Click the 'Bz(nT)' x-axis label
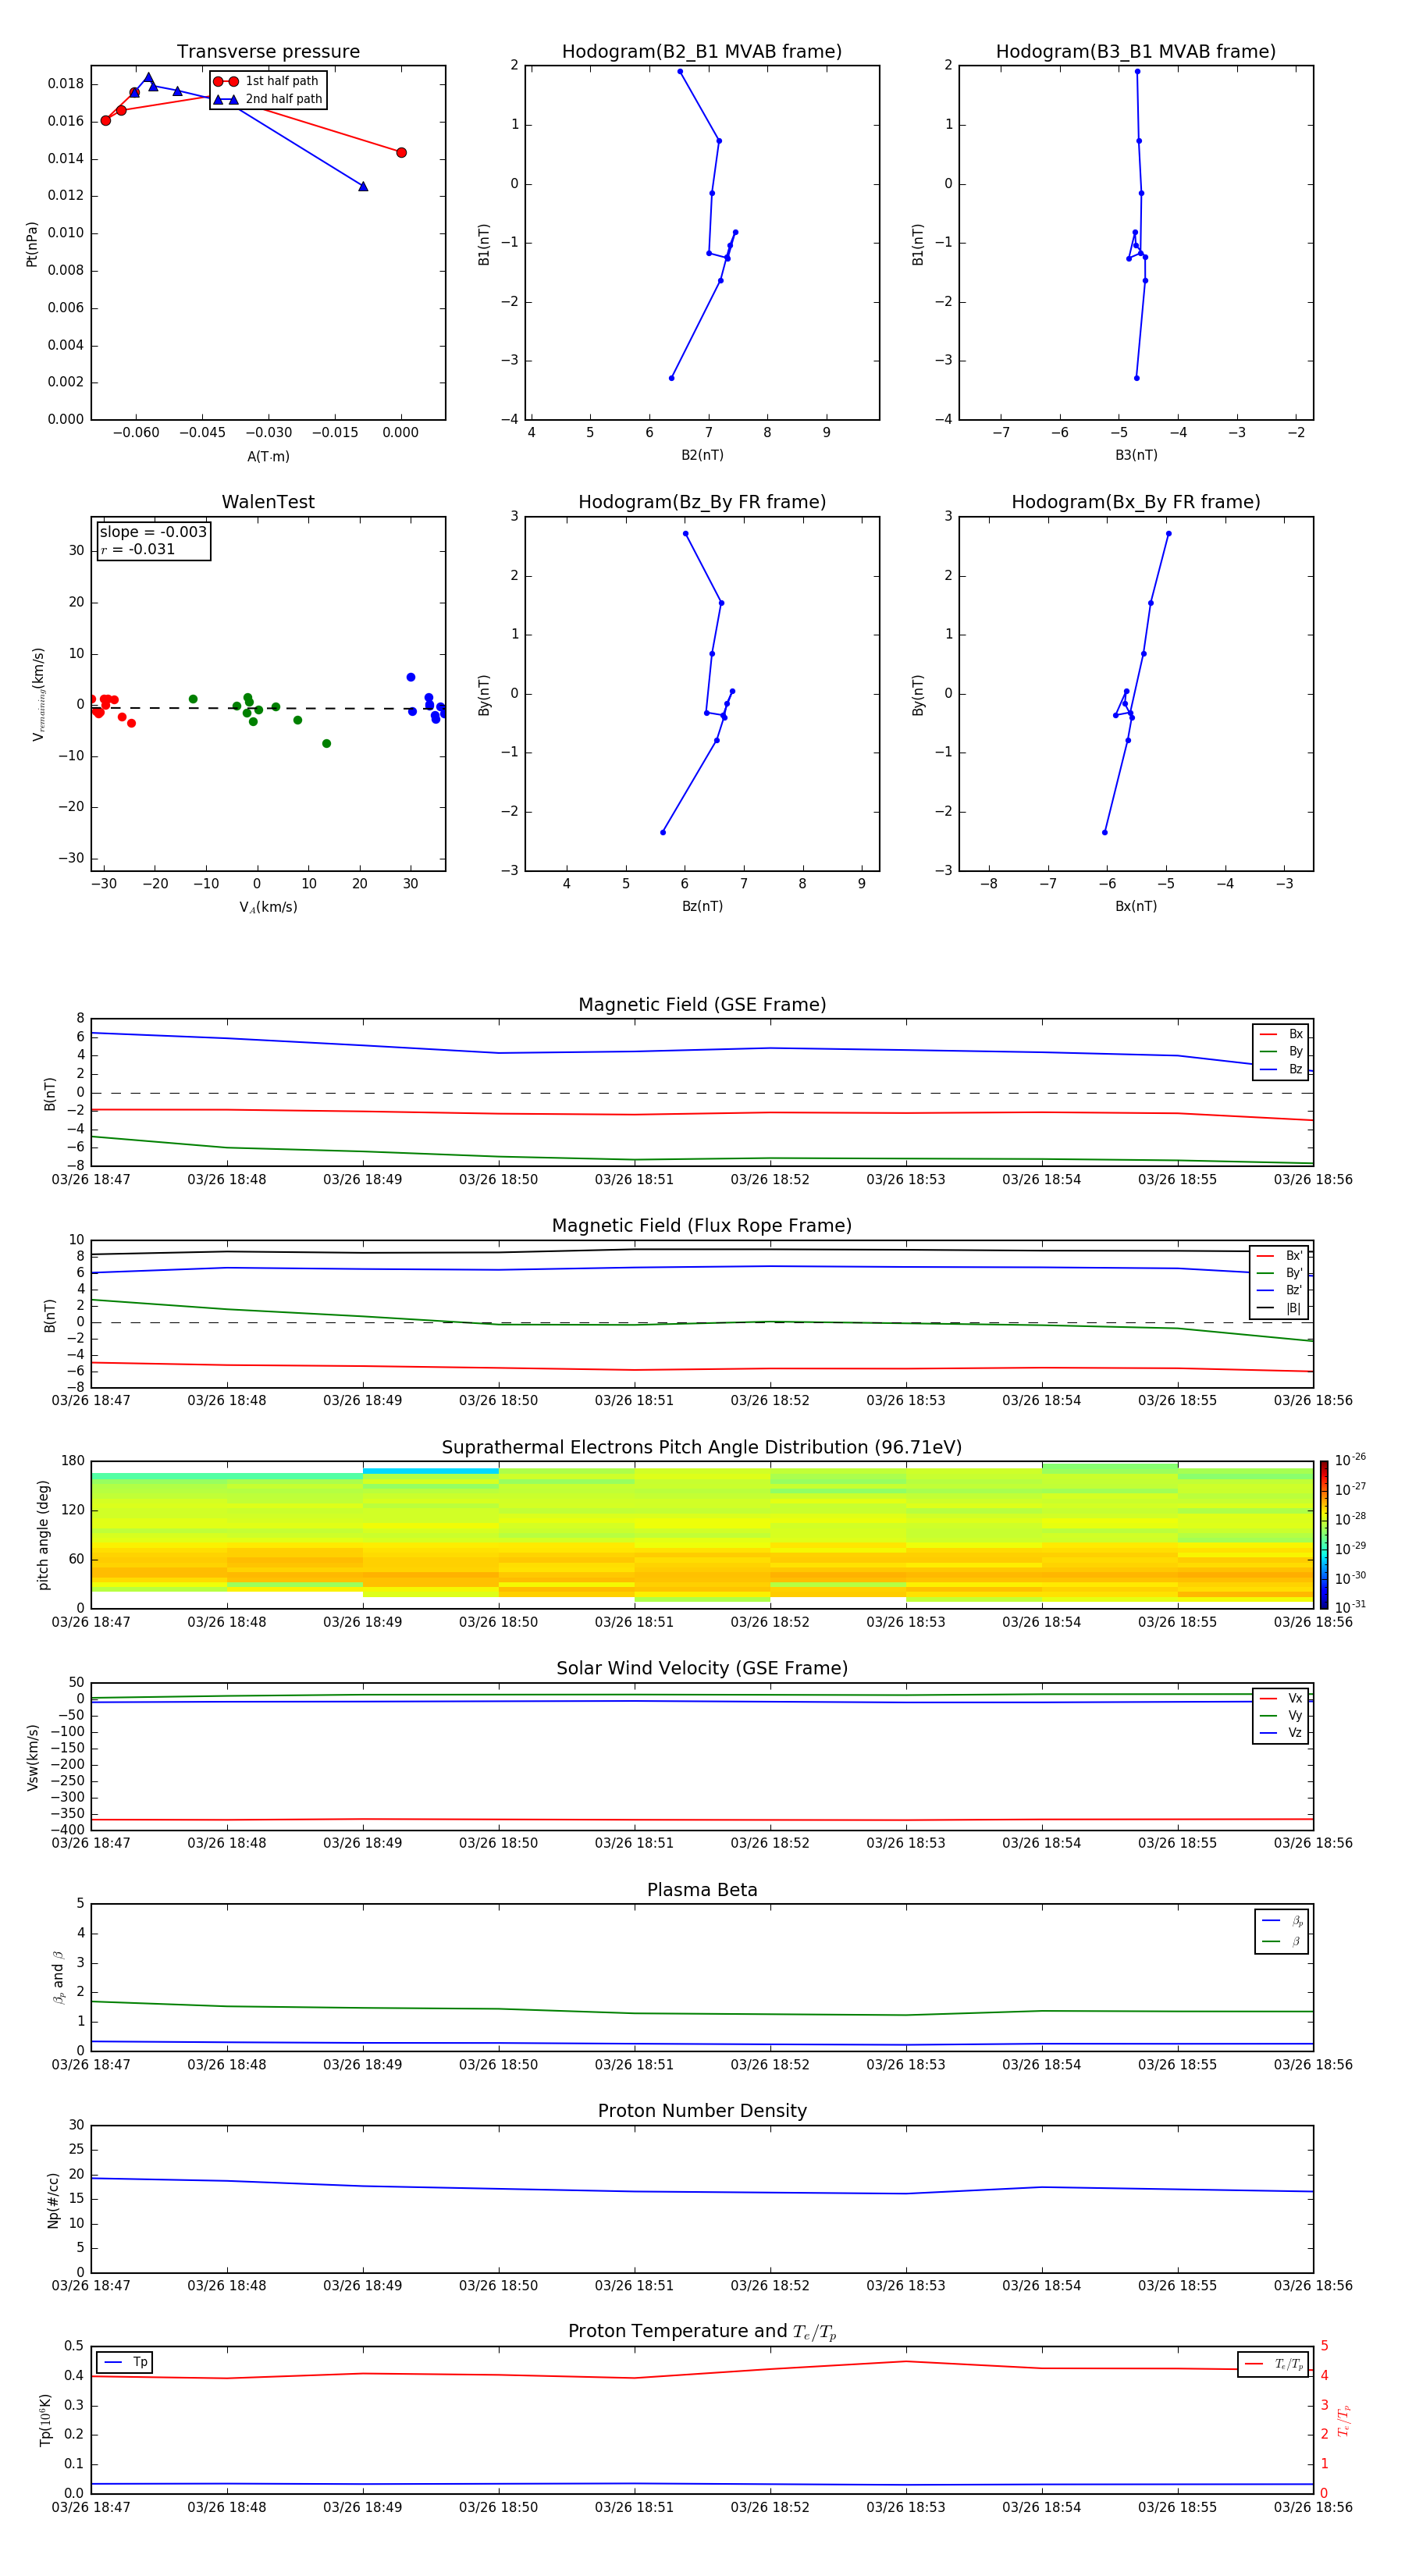This screenshot has width=1405, height=2576. coord(702,906)
